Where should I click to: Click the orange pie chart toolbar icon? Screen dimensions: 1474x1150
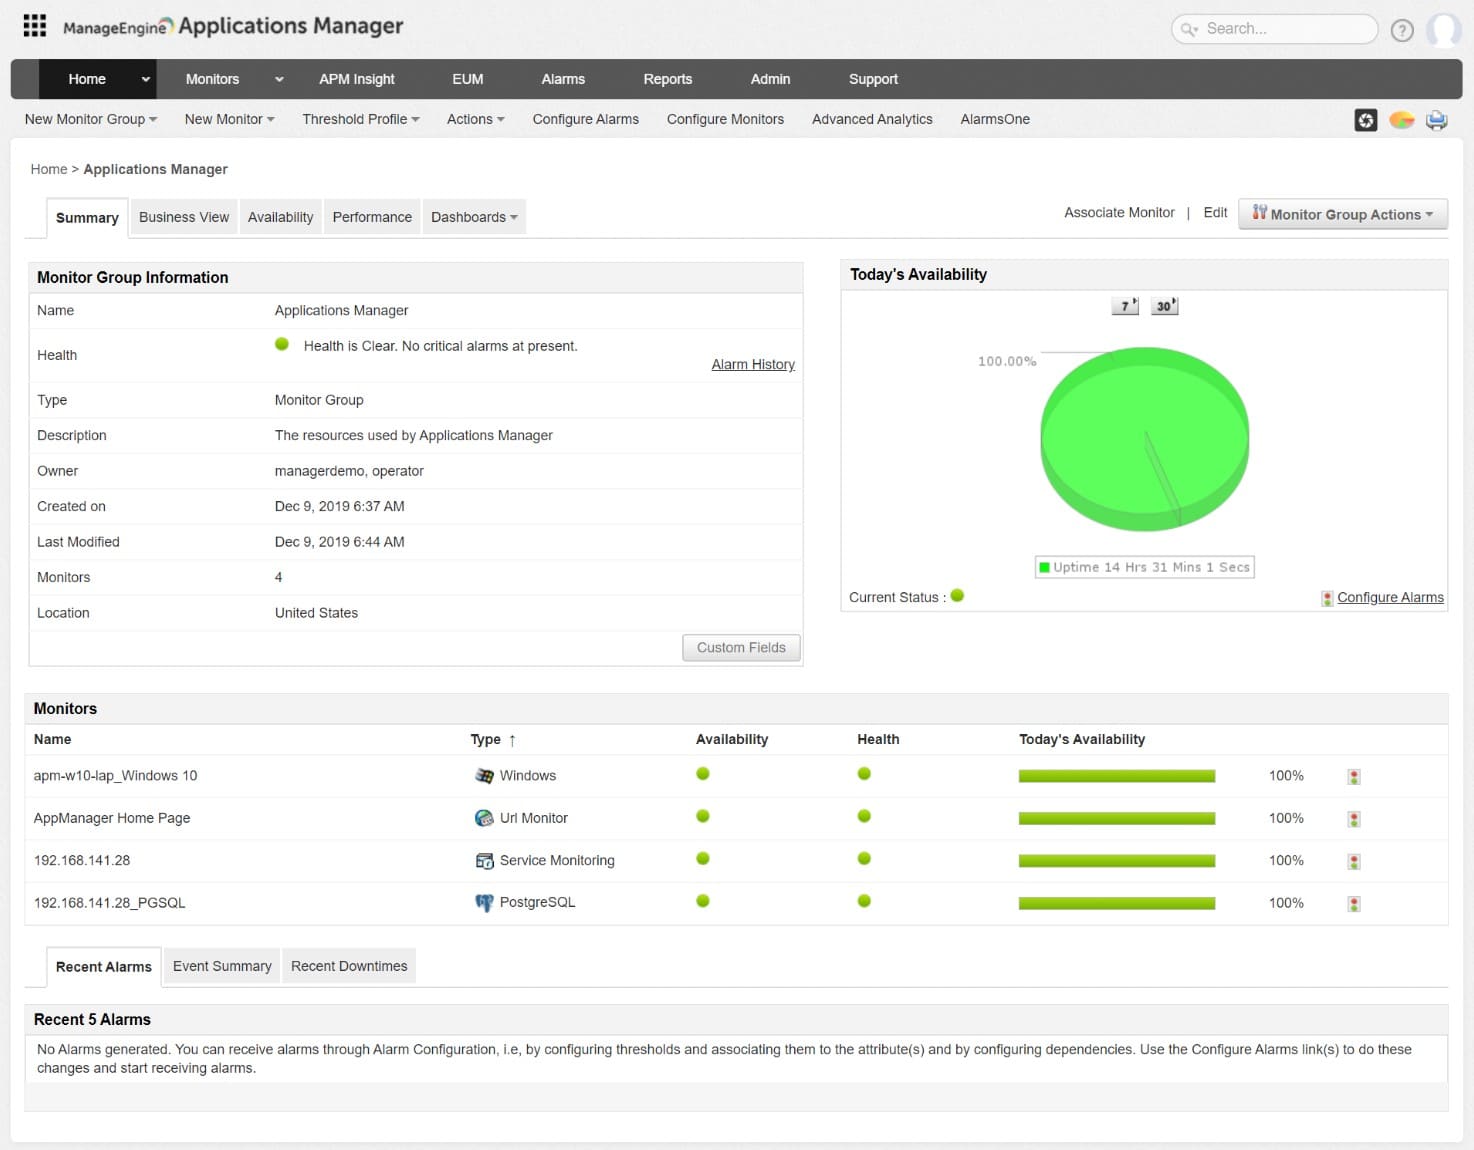tap(1402, 120)
